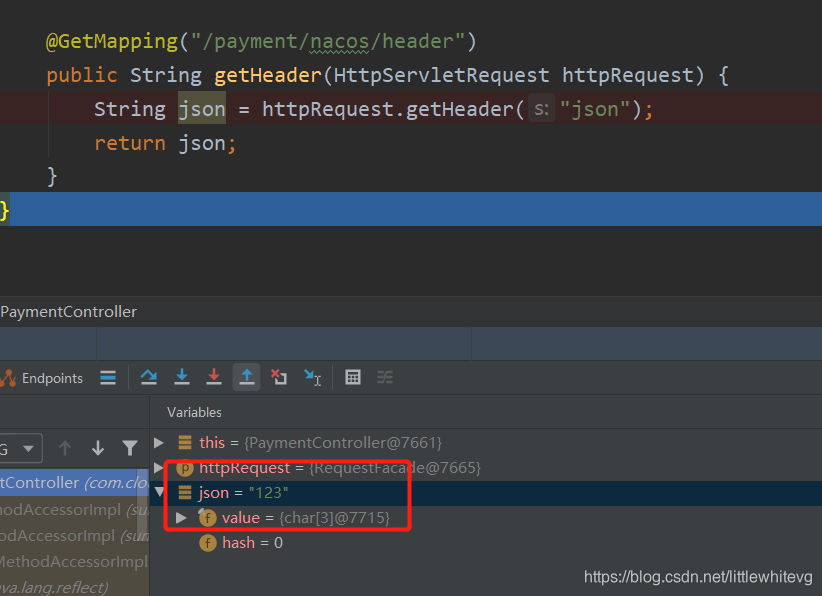Click the field icon beside value
The height and width of the screenshot is (596, 822).
point(208,518)
